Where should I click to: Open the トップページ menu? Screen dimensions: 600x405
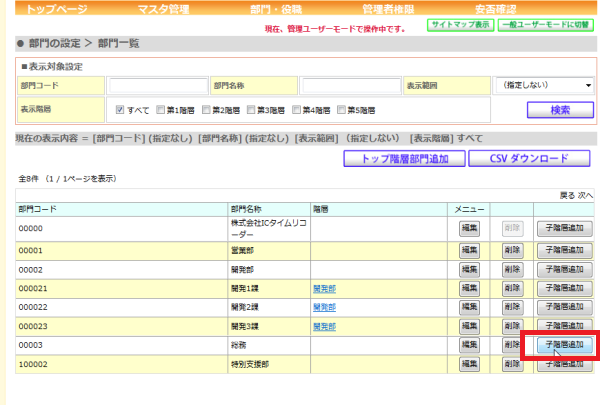pos(57,9)
